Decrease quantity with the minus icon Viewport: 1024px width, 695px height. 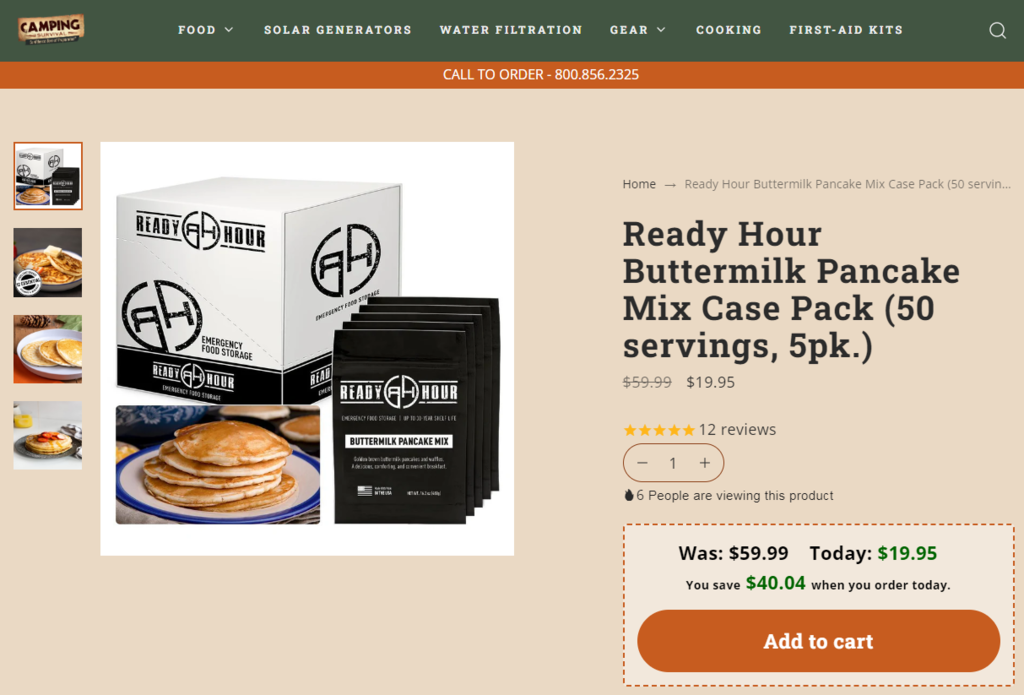(x=642, y=463)
